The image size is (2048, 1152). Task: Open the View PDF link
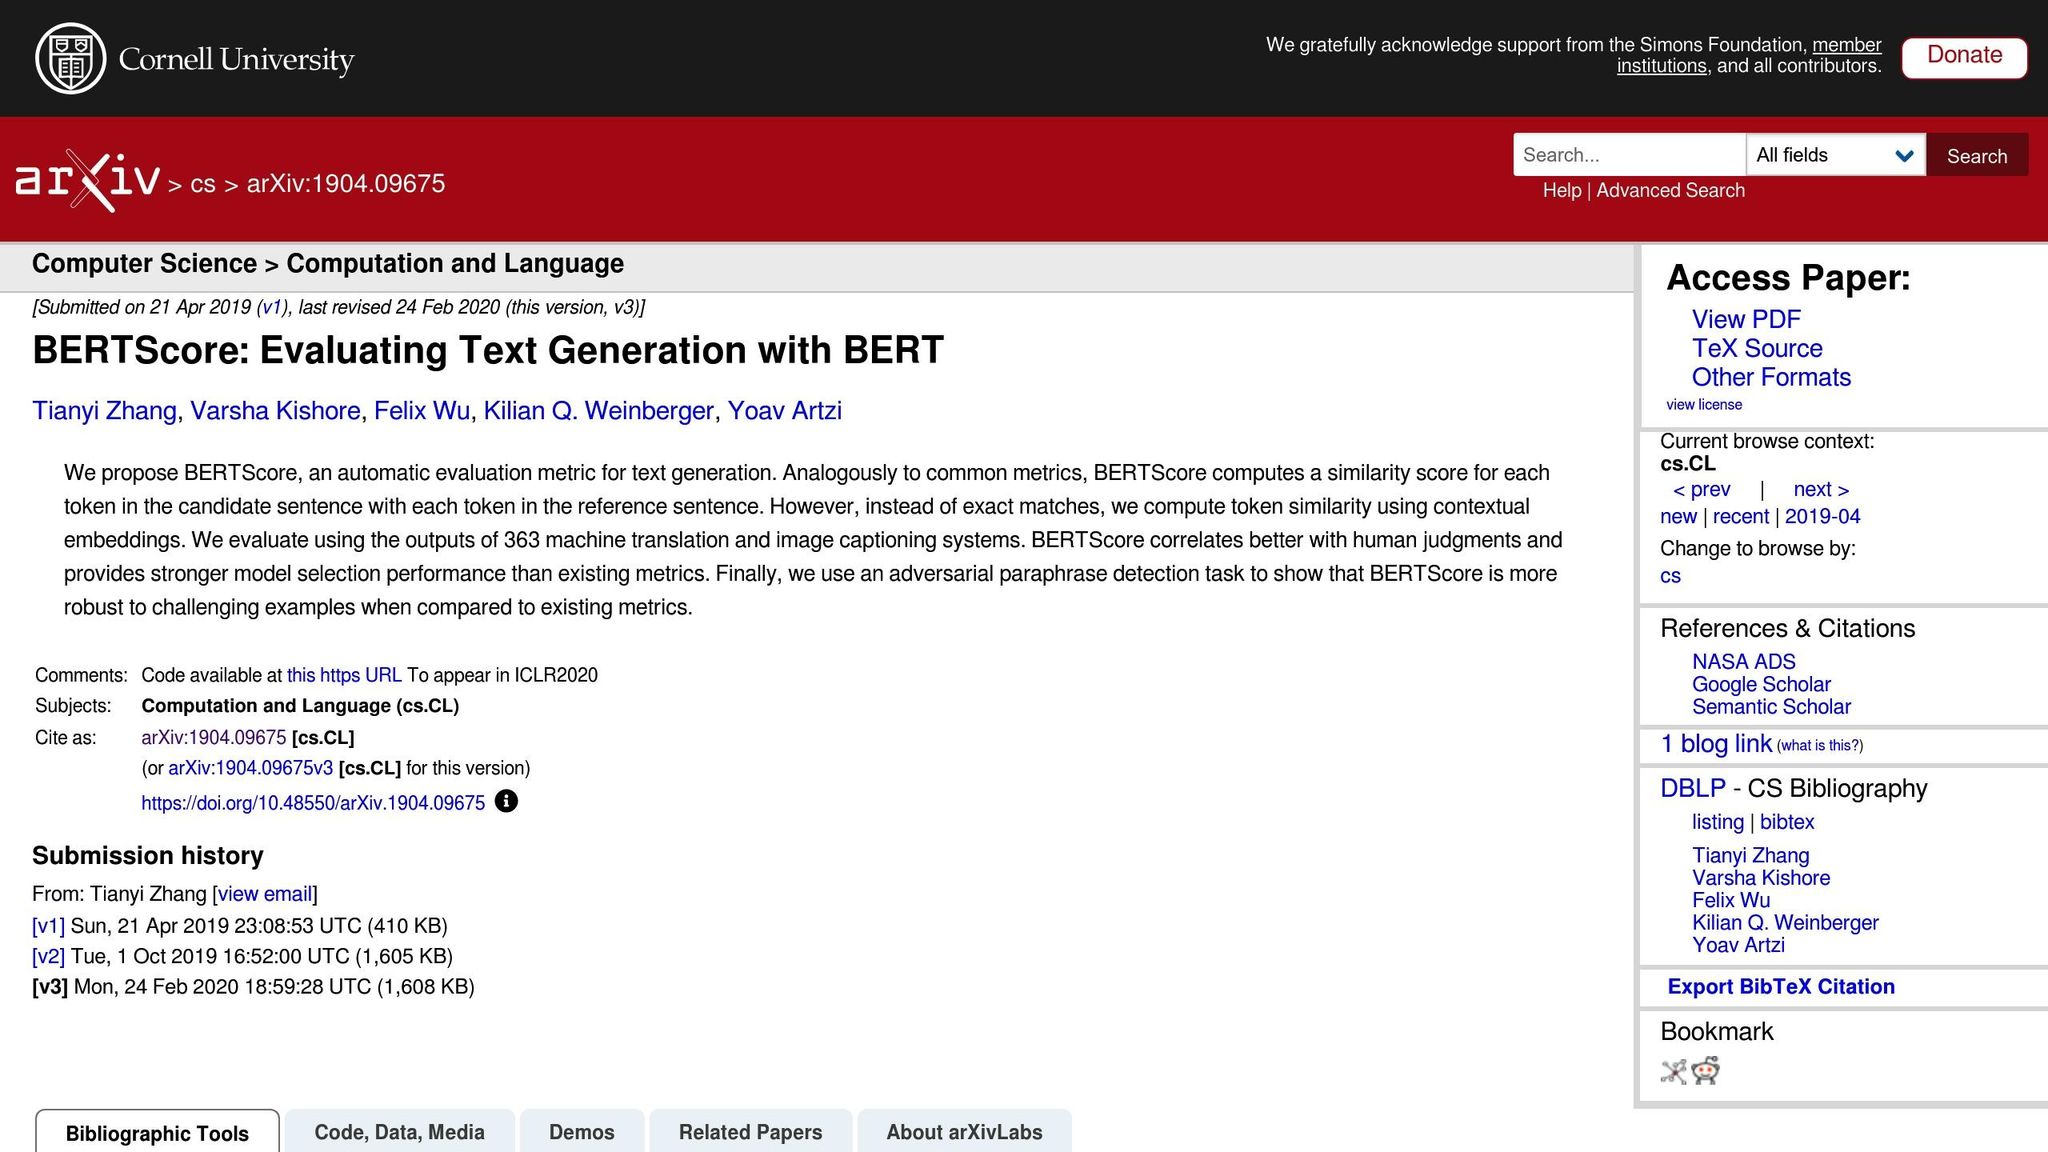[1744, 319]
